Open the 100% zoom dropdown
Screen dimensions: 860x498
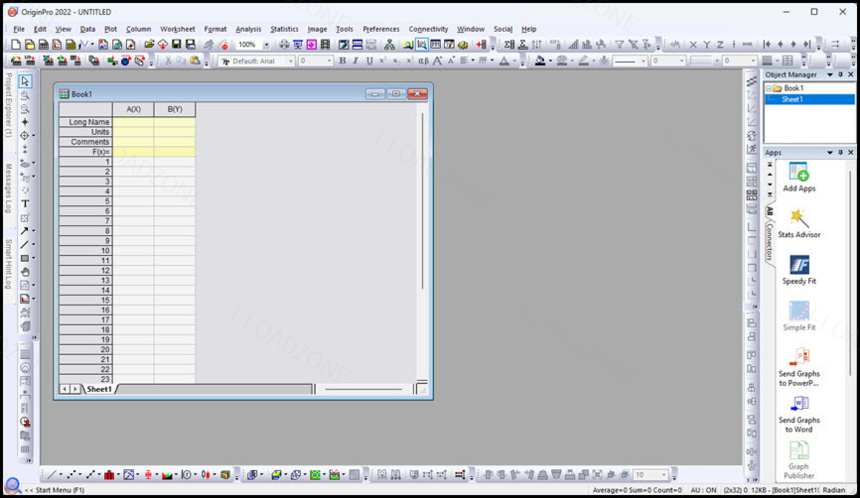point(267,45)
